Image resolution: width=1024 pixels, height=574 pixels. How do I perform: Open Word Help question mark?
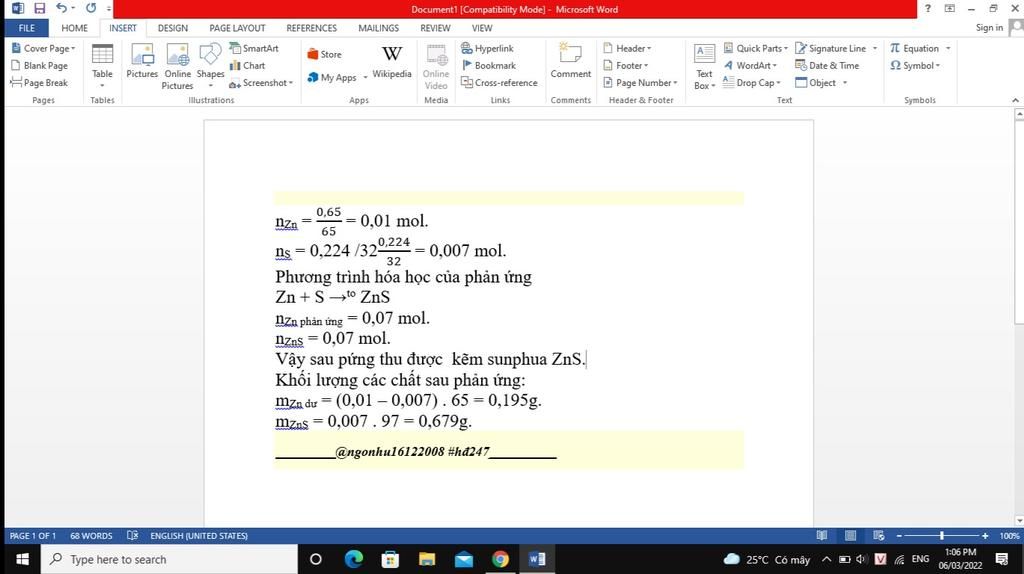[x=927, y=8]
